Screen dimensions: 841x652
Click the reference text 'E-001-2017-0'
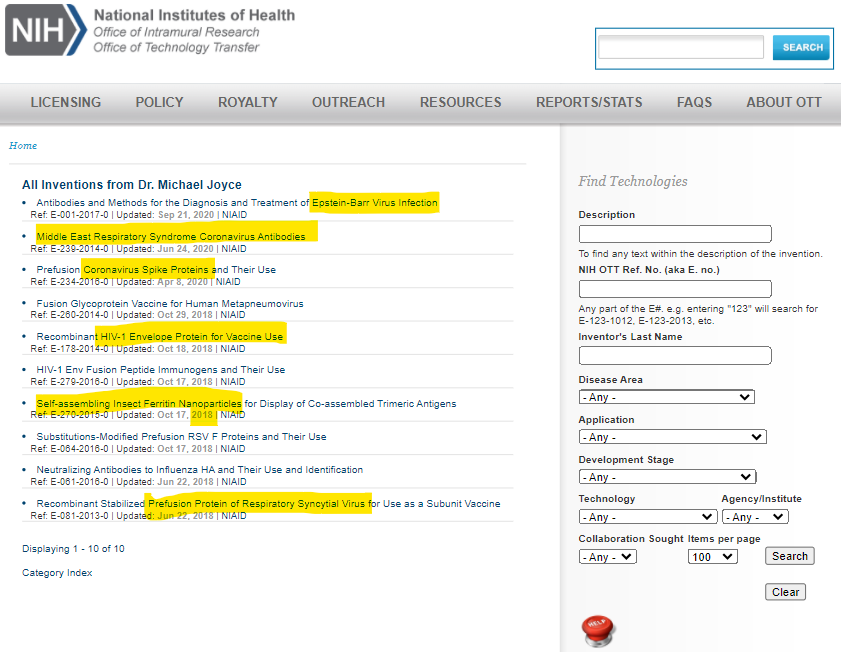(79, 215)
